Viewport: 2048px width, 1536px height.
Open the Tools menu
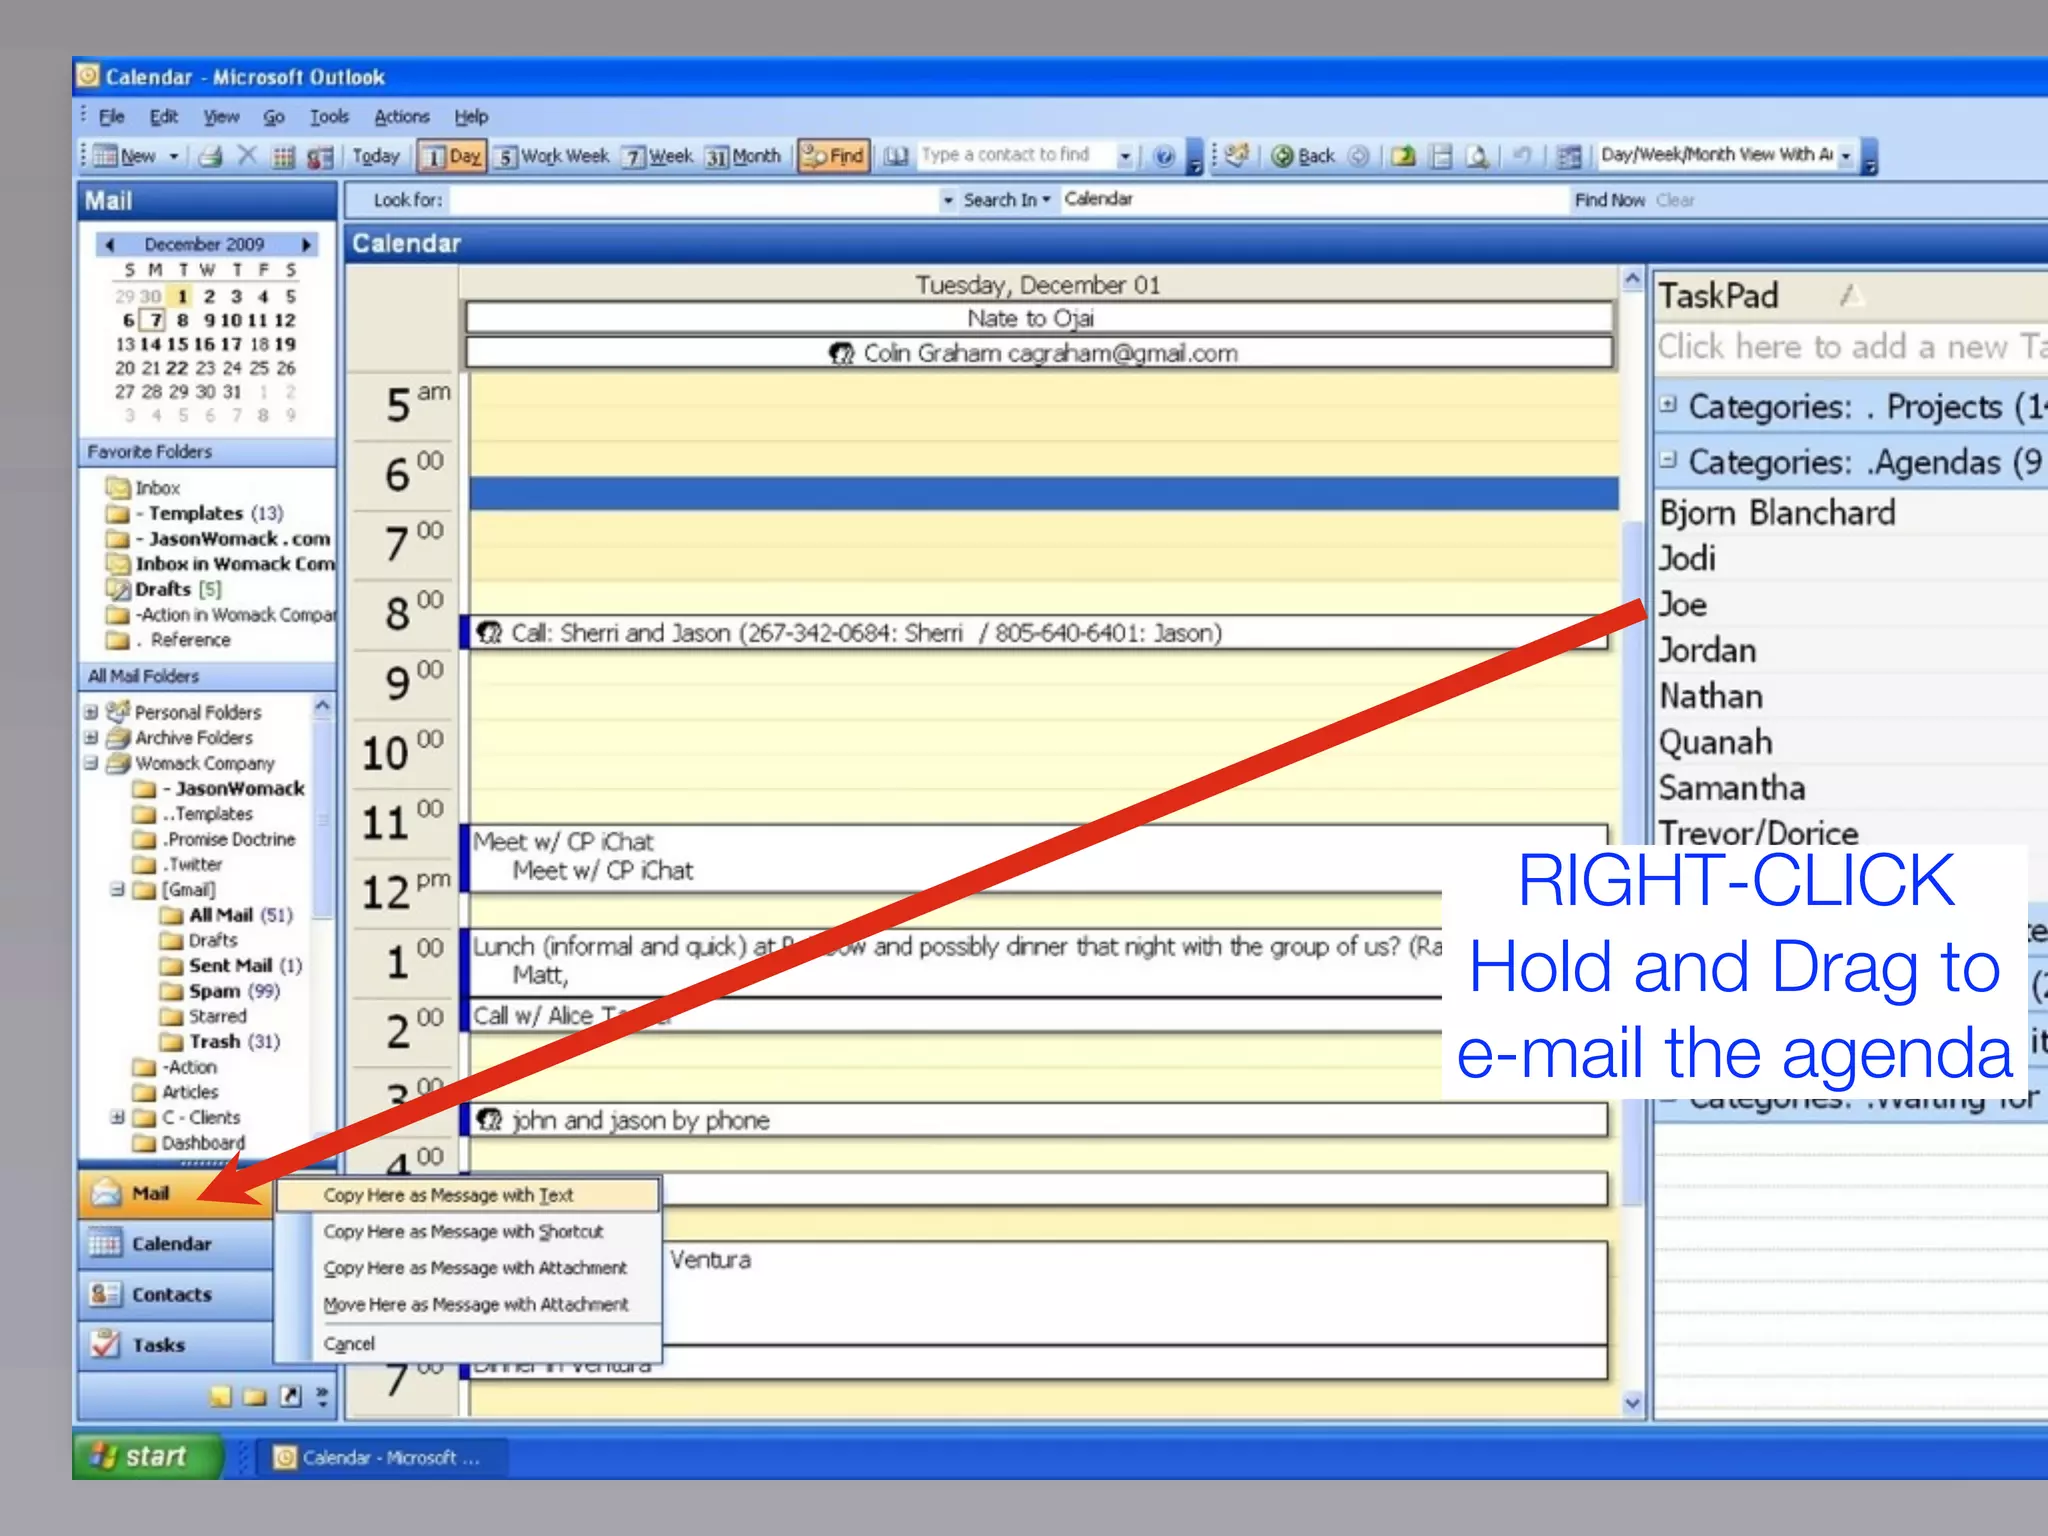[329, 116]
